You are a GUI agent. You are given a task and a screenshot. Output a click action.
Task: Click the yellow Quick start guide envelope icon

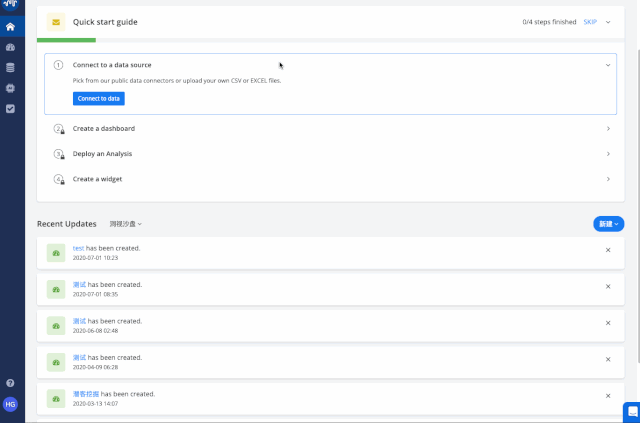[x=56, y=22]
